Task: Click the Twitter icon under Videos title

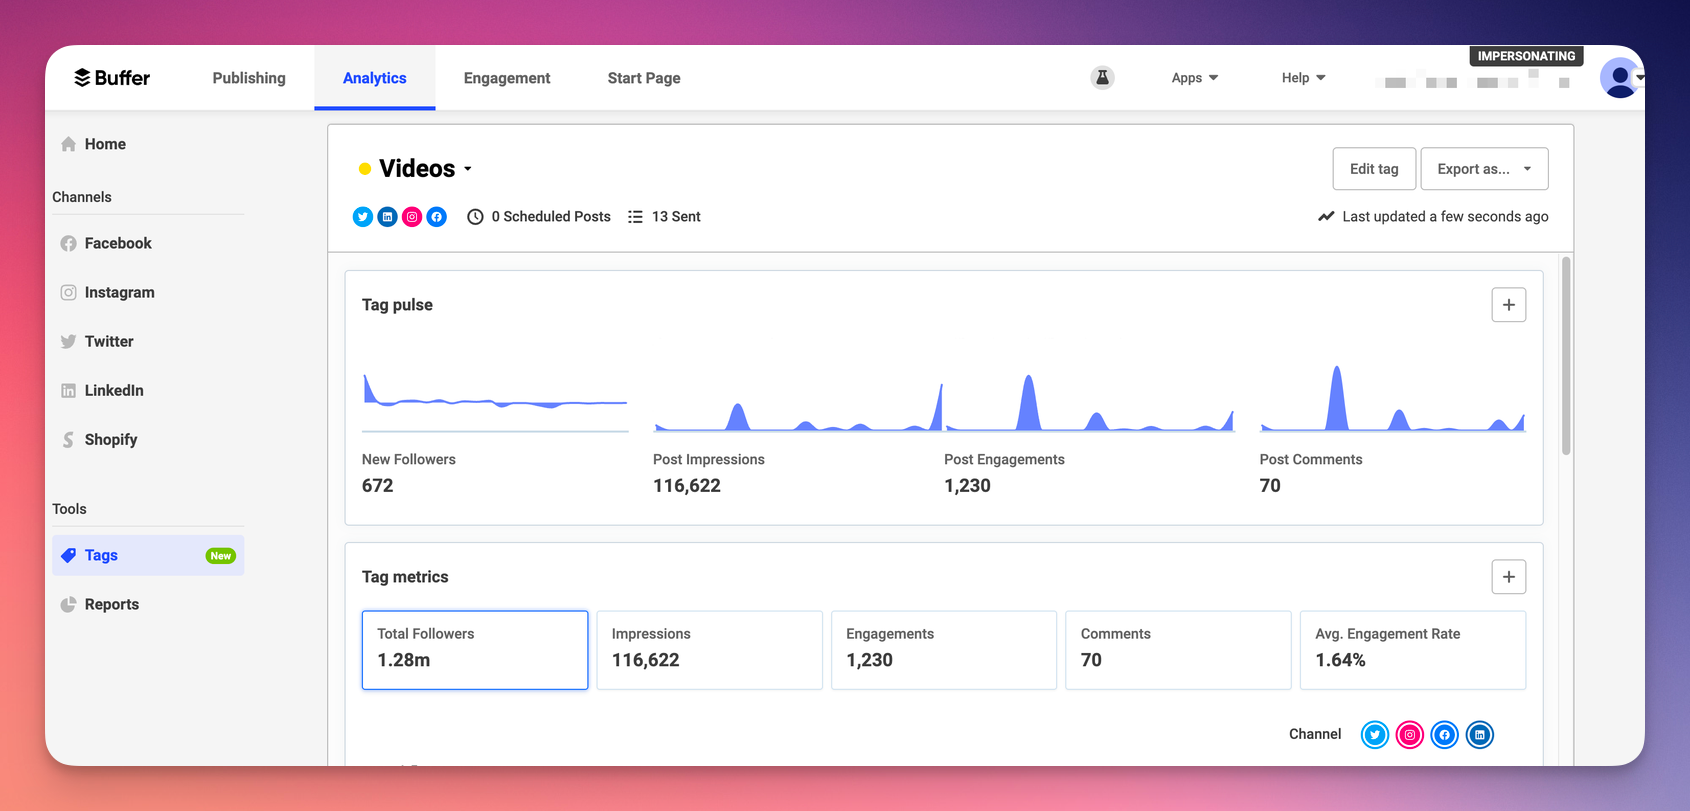Action: tap(363, 217)
